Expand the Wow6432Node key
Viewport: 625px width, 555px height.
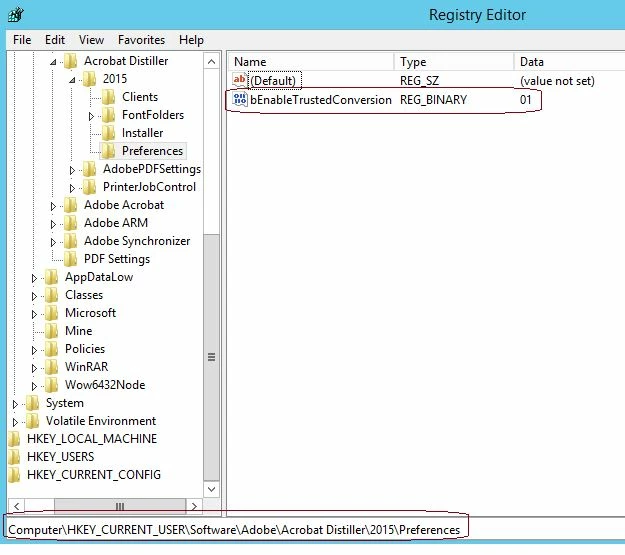click(x=34, y=386)
